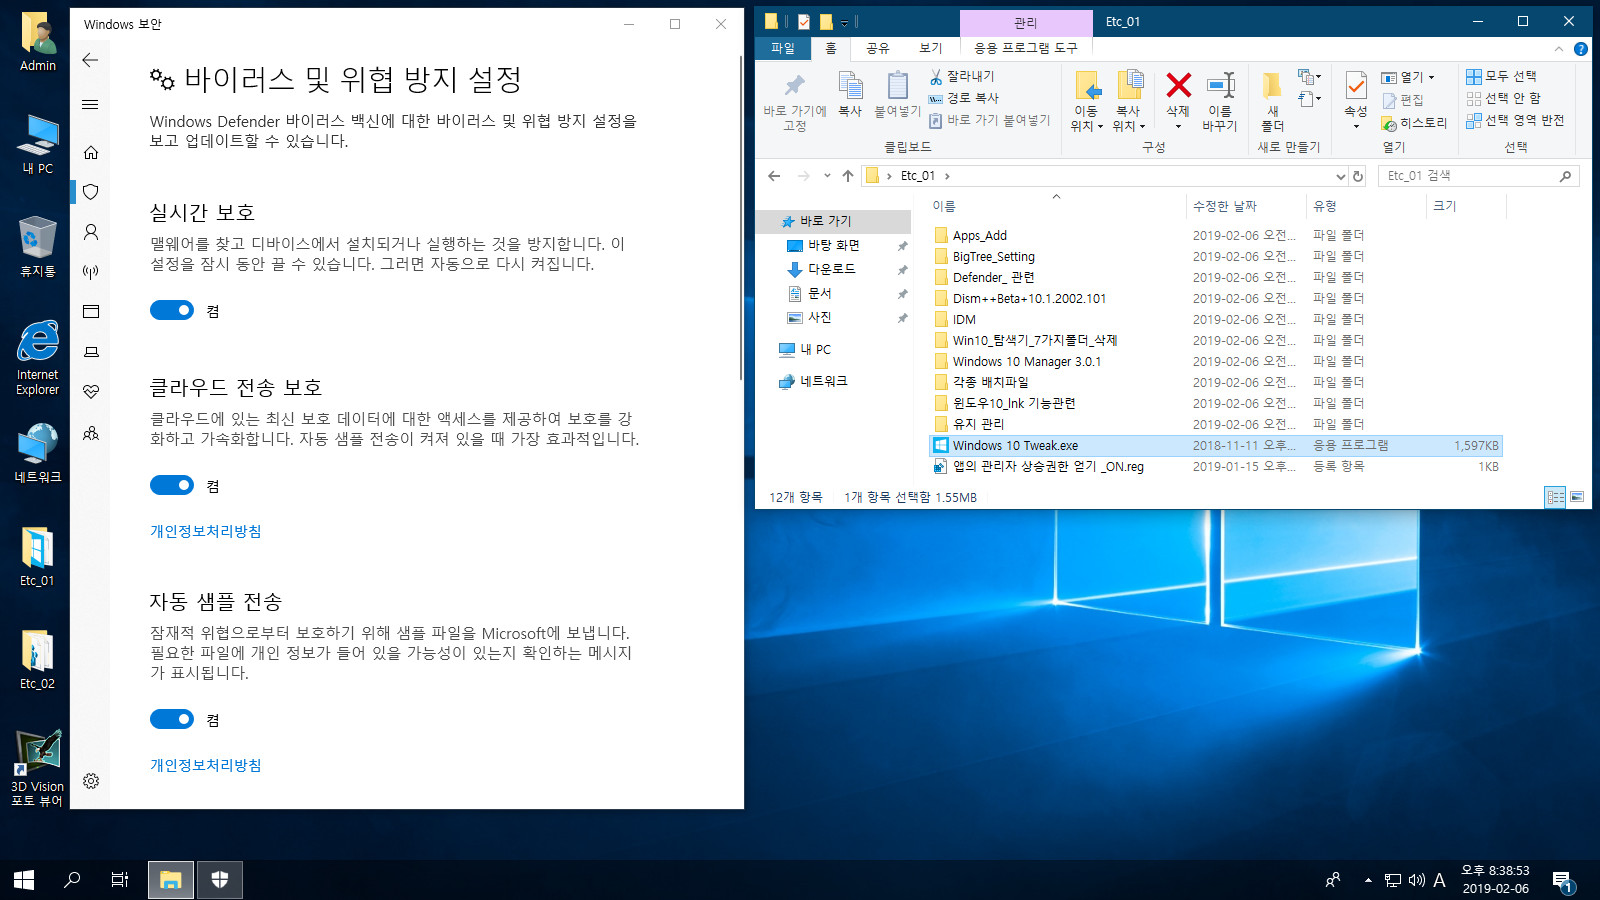This screenshot has height=900, width=1600.
Task: Open Account protection person icon
Action: [91, 232]
